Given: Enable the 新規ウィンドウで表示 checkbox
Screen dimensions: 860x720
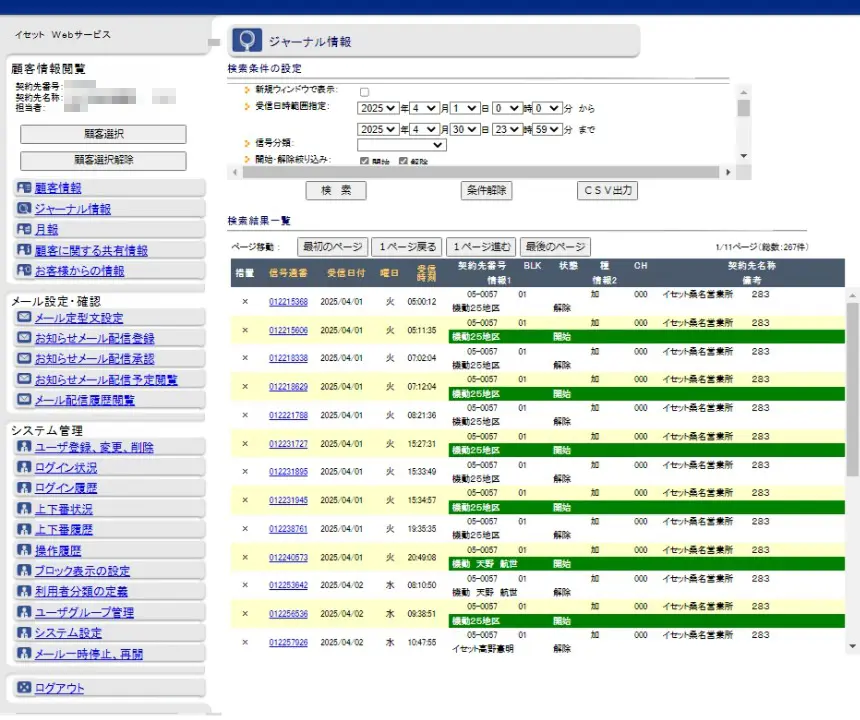Looking at the screenshot, I should pos(364,92).
